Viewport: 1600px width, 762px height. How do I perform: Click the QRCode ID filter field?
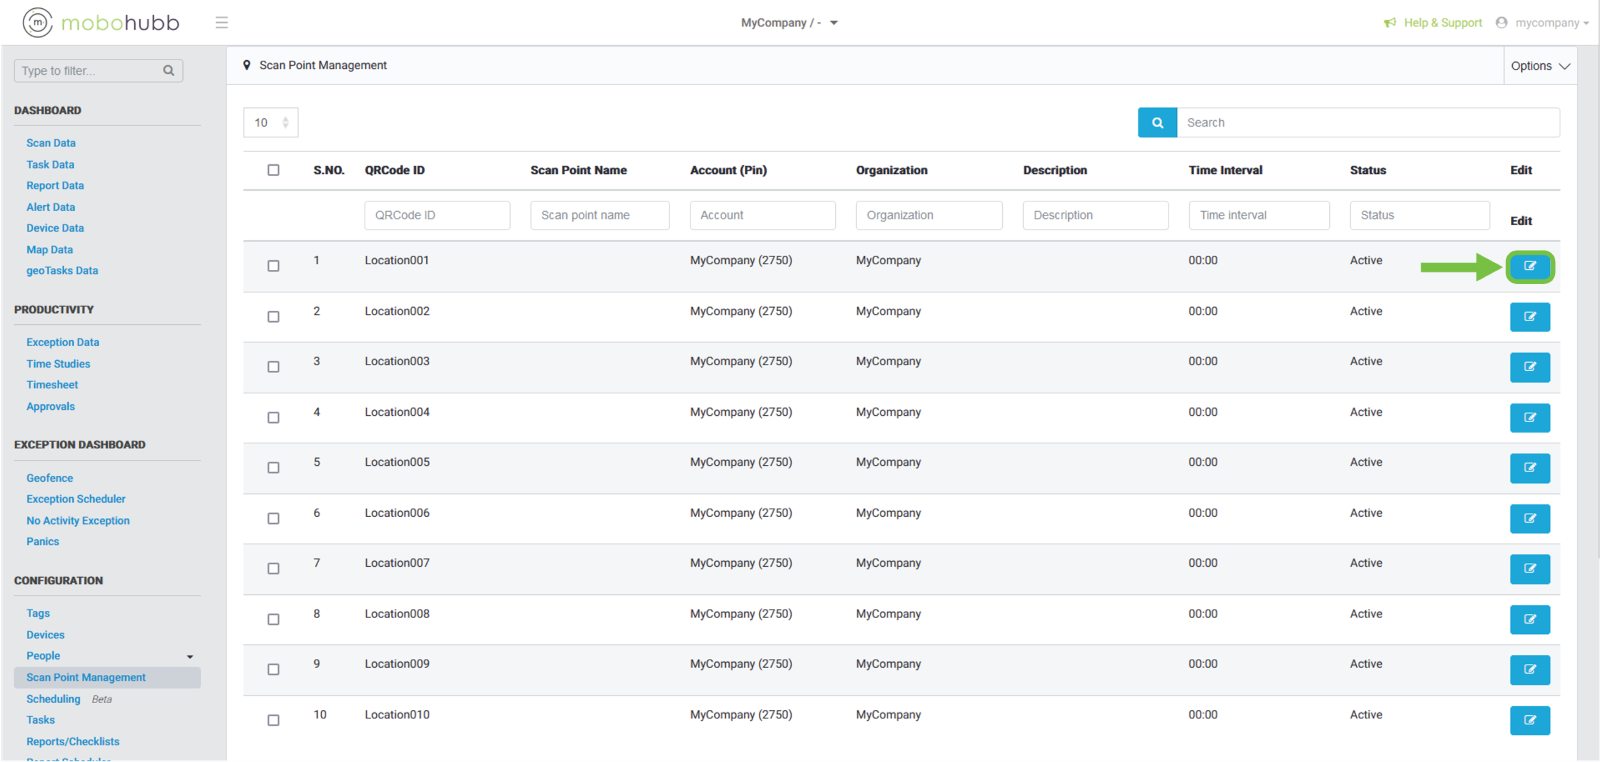pos(437,215)
